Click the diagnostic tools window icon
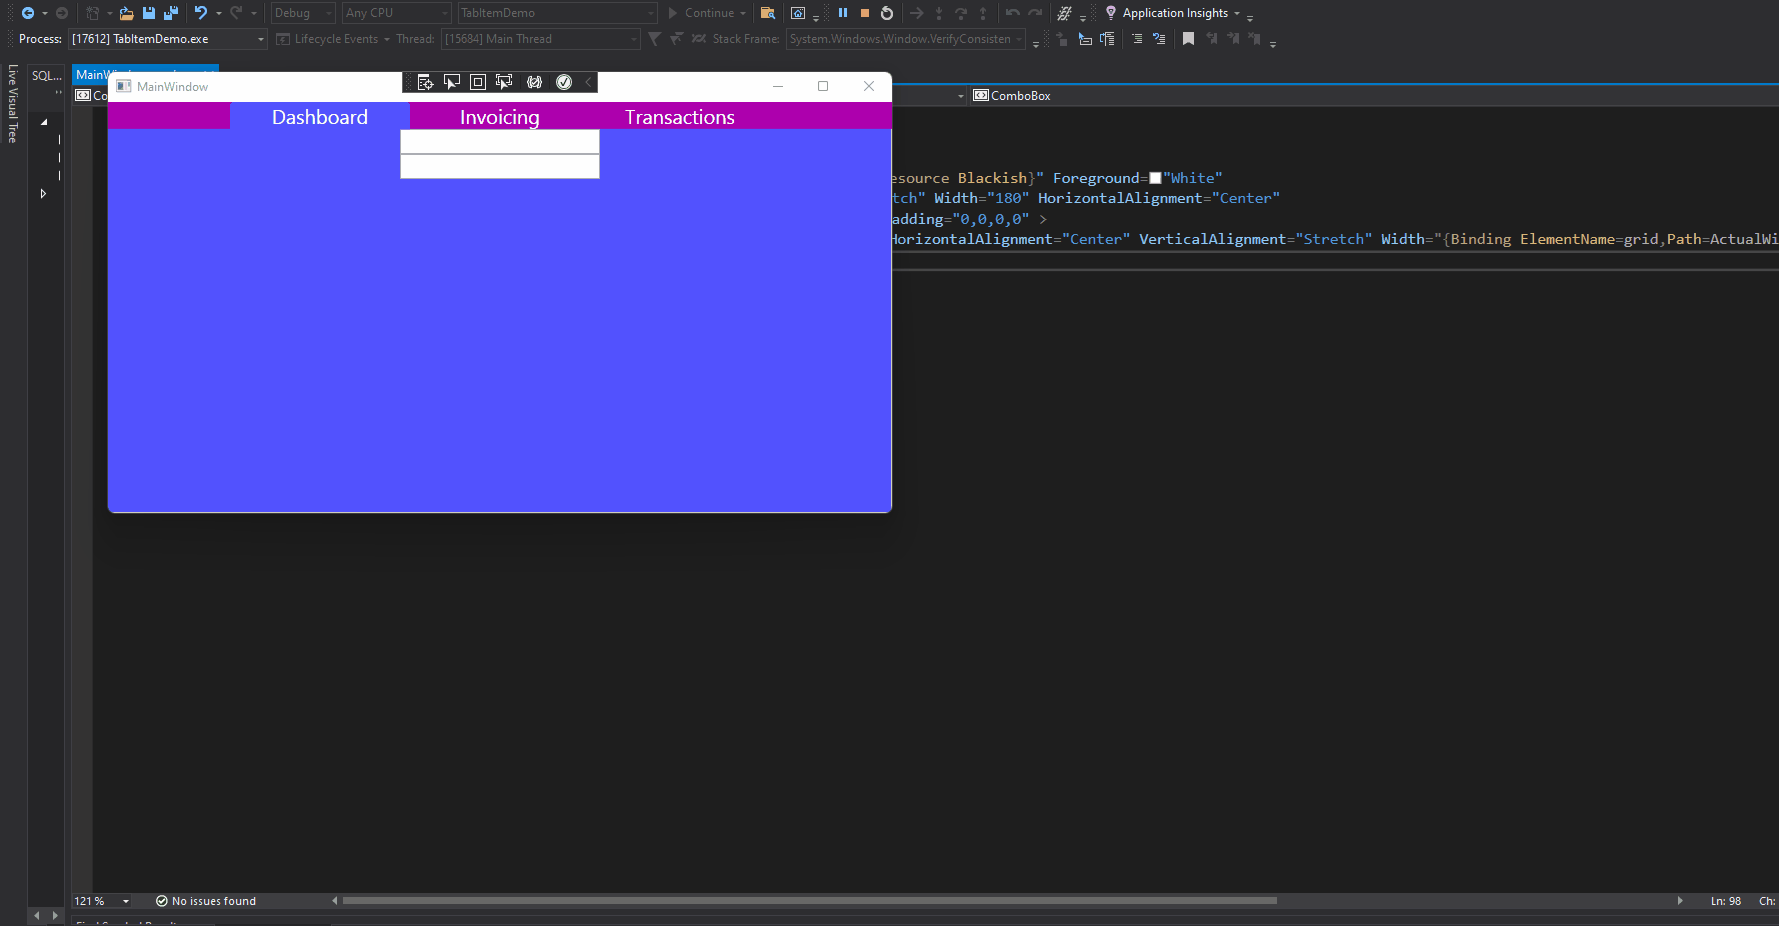 pos(798,13)
